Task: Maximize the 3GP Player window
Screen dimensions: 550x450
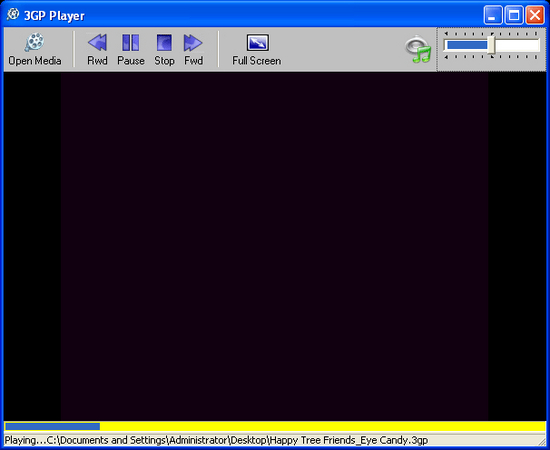Action: (x=514, y=15)
